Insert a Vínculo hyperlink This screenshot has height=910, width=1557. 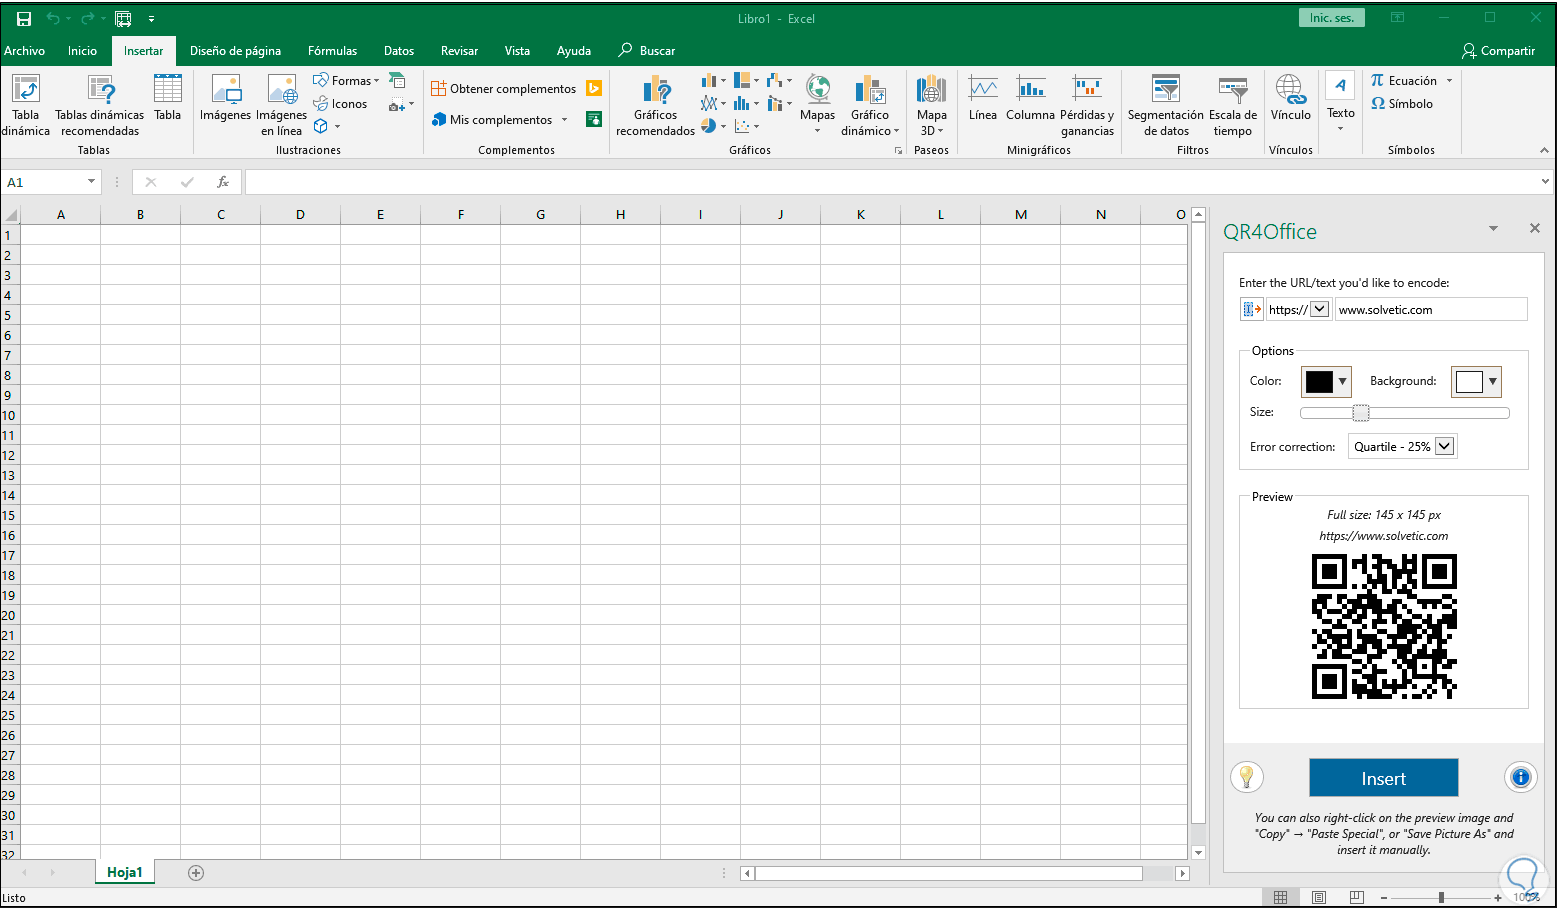(1291, 98)
